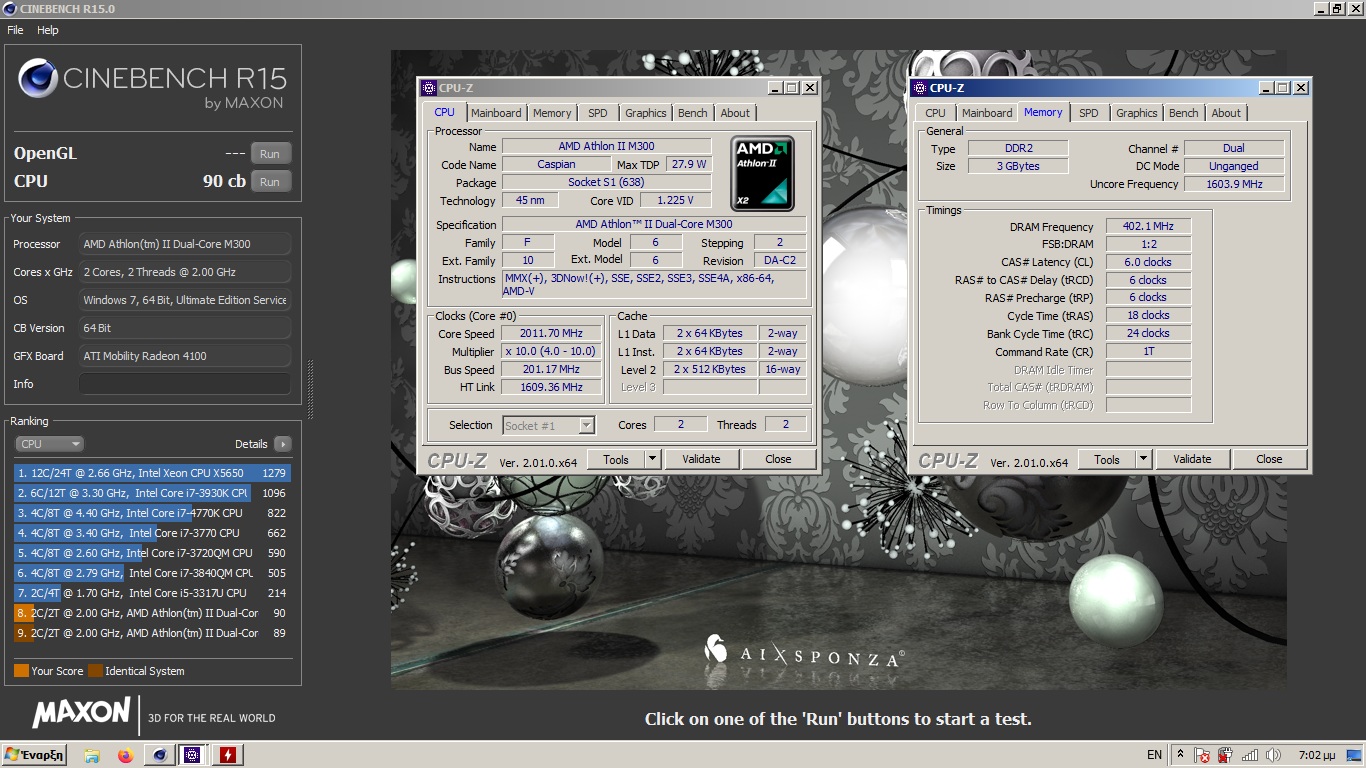The image size is (1366, 768).
Task: Expand ranking Details with arrow button
Action: pos(282,444)
